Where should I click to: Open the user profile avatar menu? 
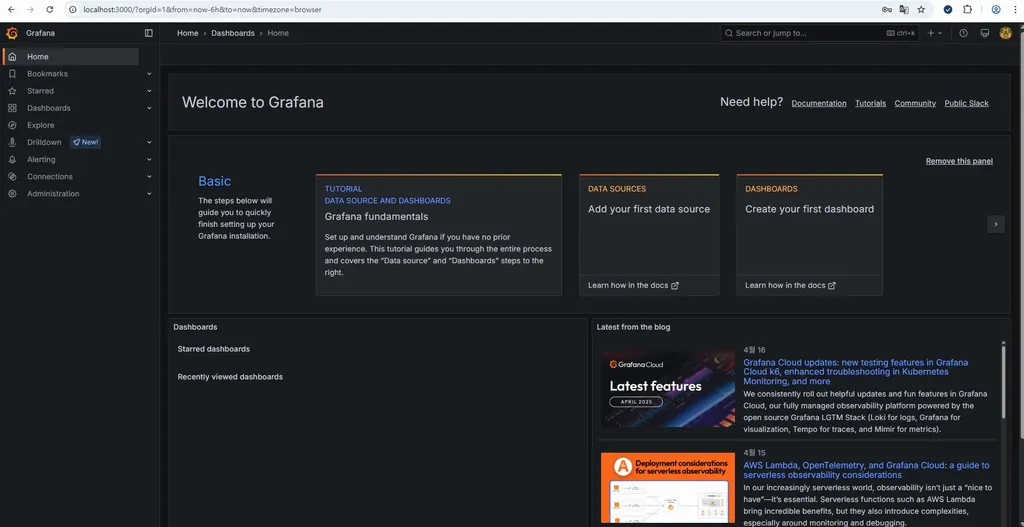[1006, 33]
